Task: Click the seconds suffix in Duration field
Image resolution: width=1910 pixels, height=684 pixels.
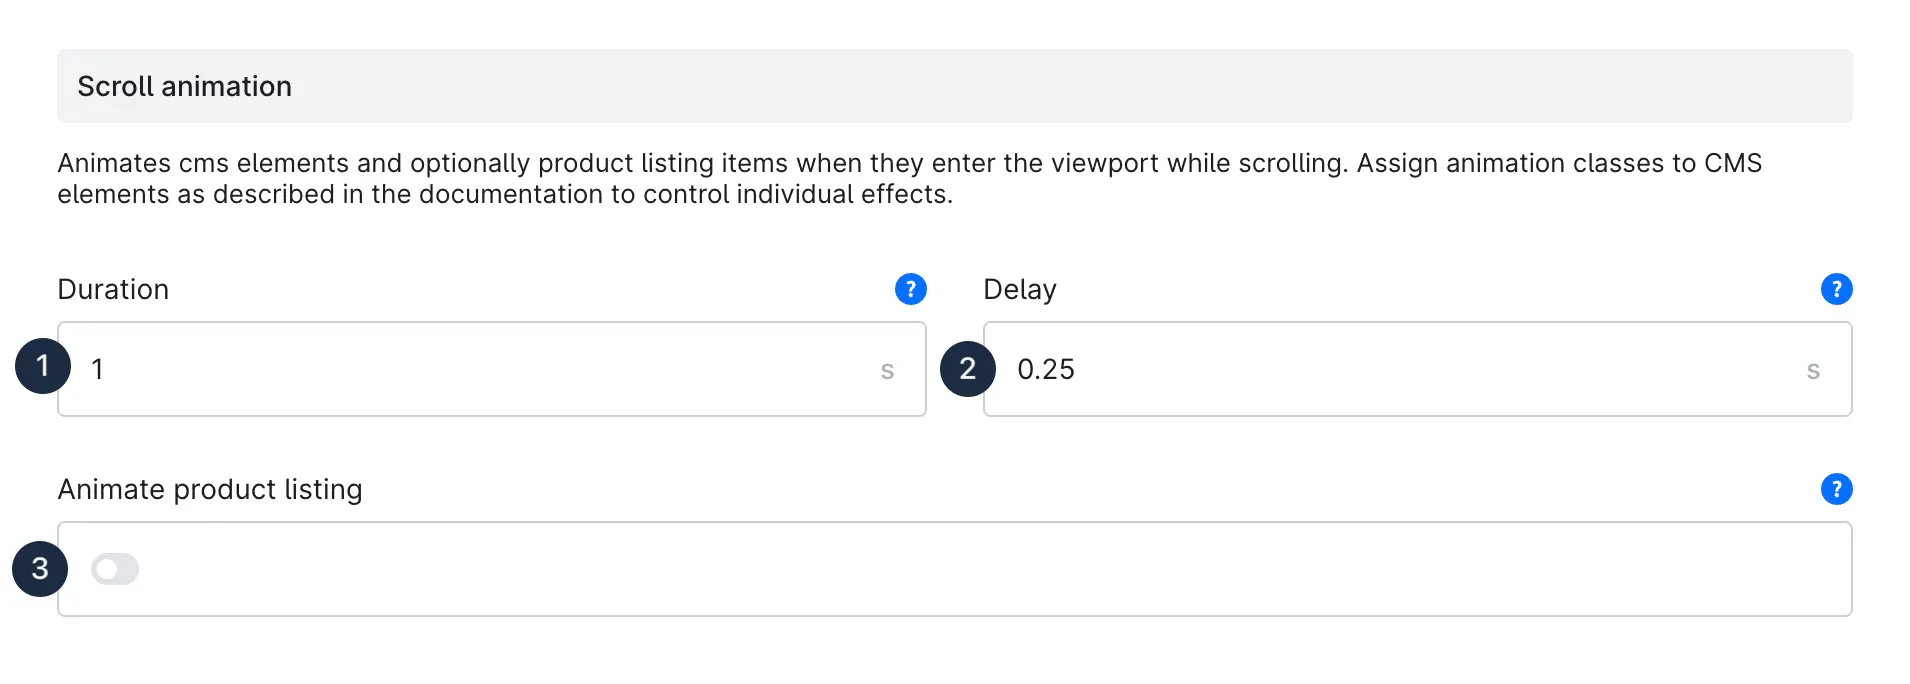Action: pos(887,370)
